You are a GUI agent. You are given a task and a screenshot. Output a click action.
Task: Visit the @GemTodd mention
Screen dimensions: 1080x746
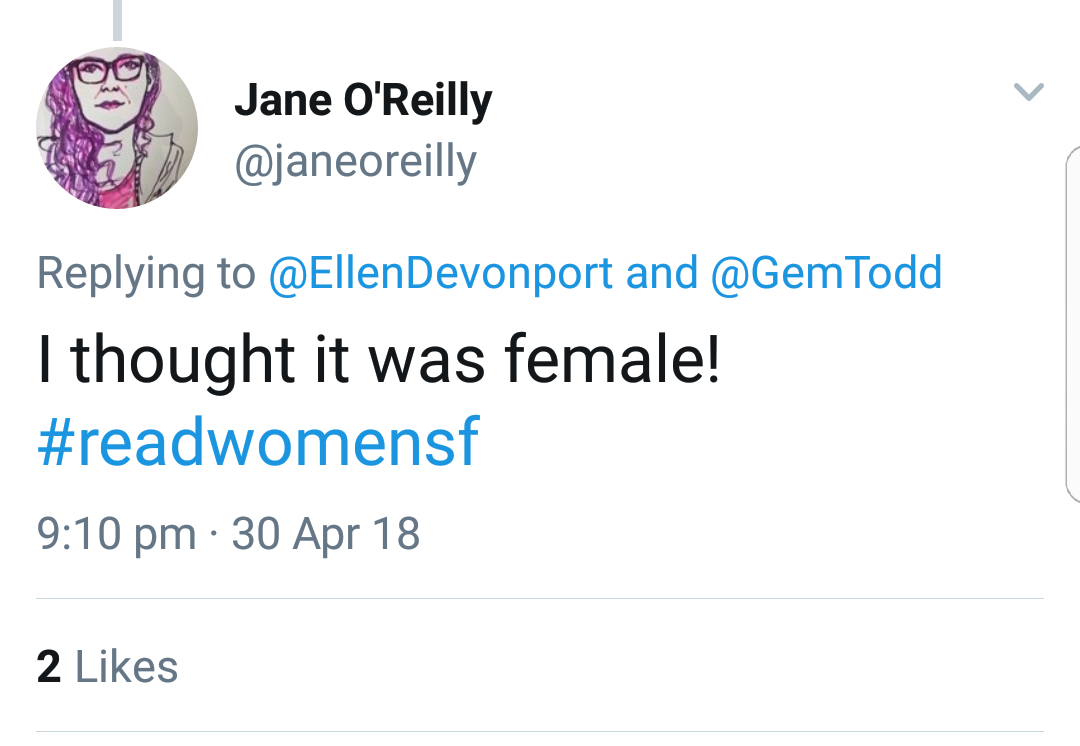click(x=826, y=273)
